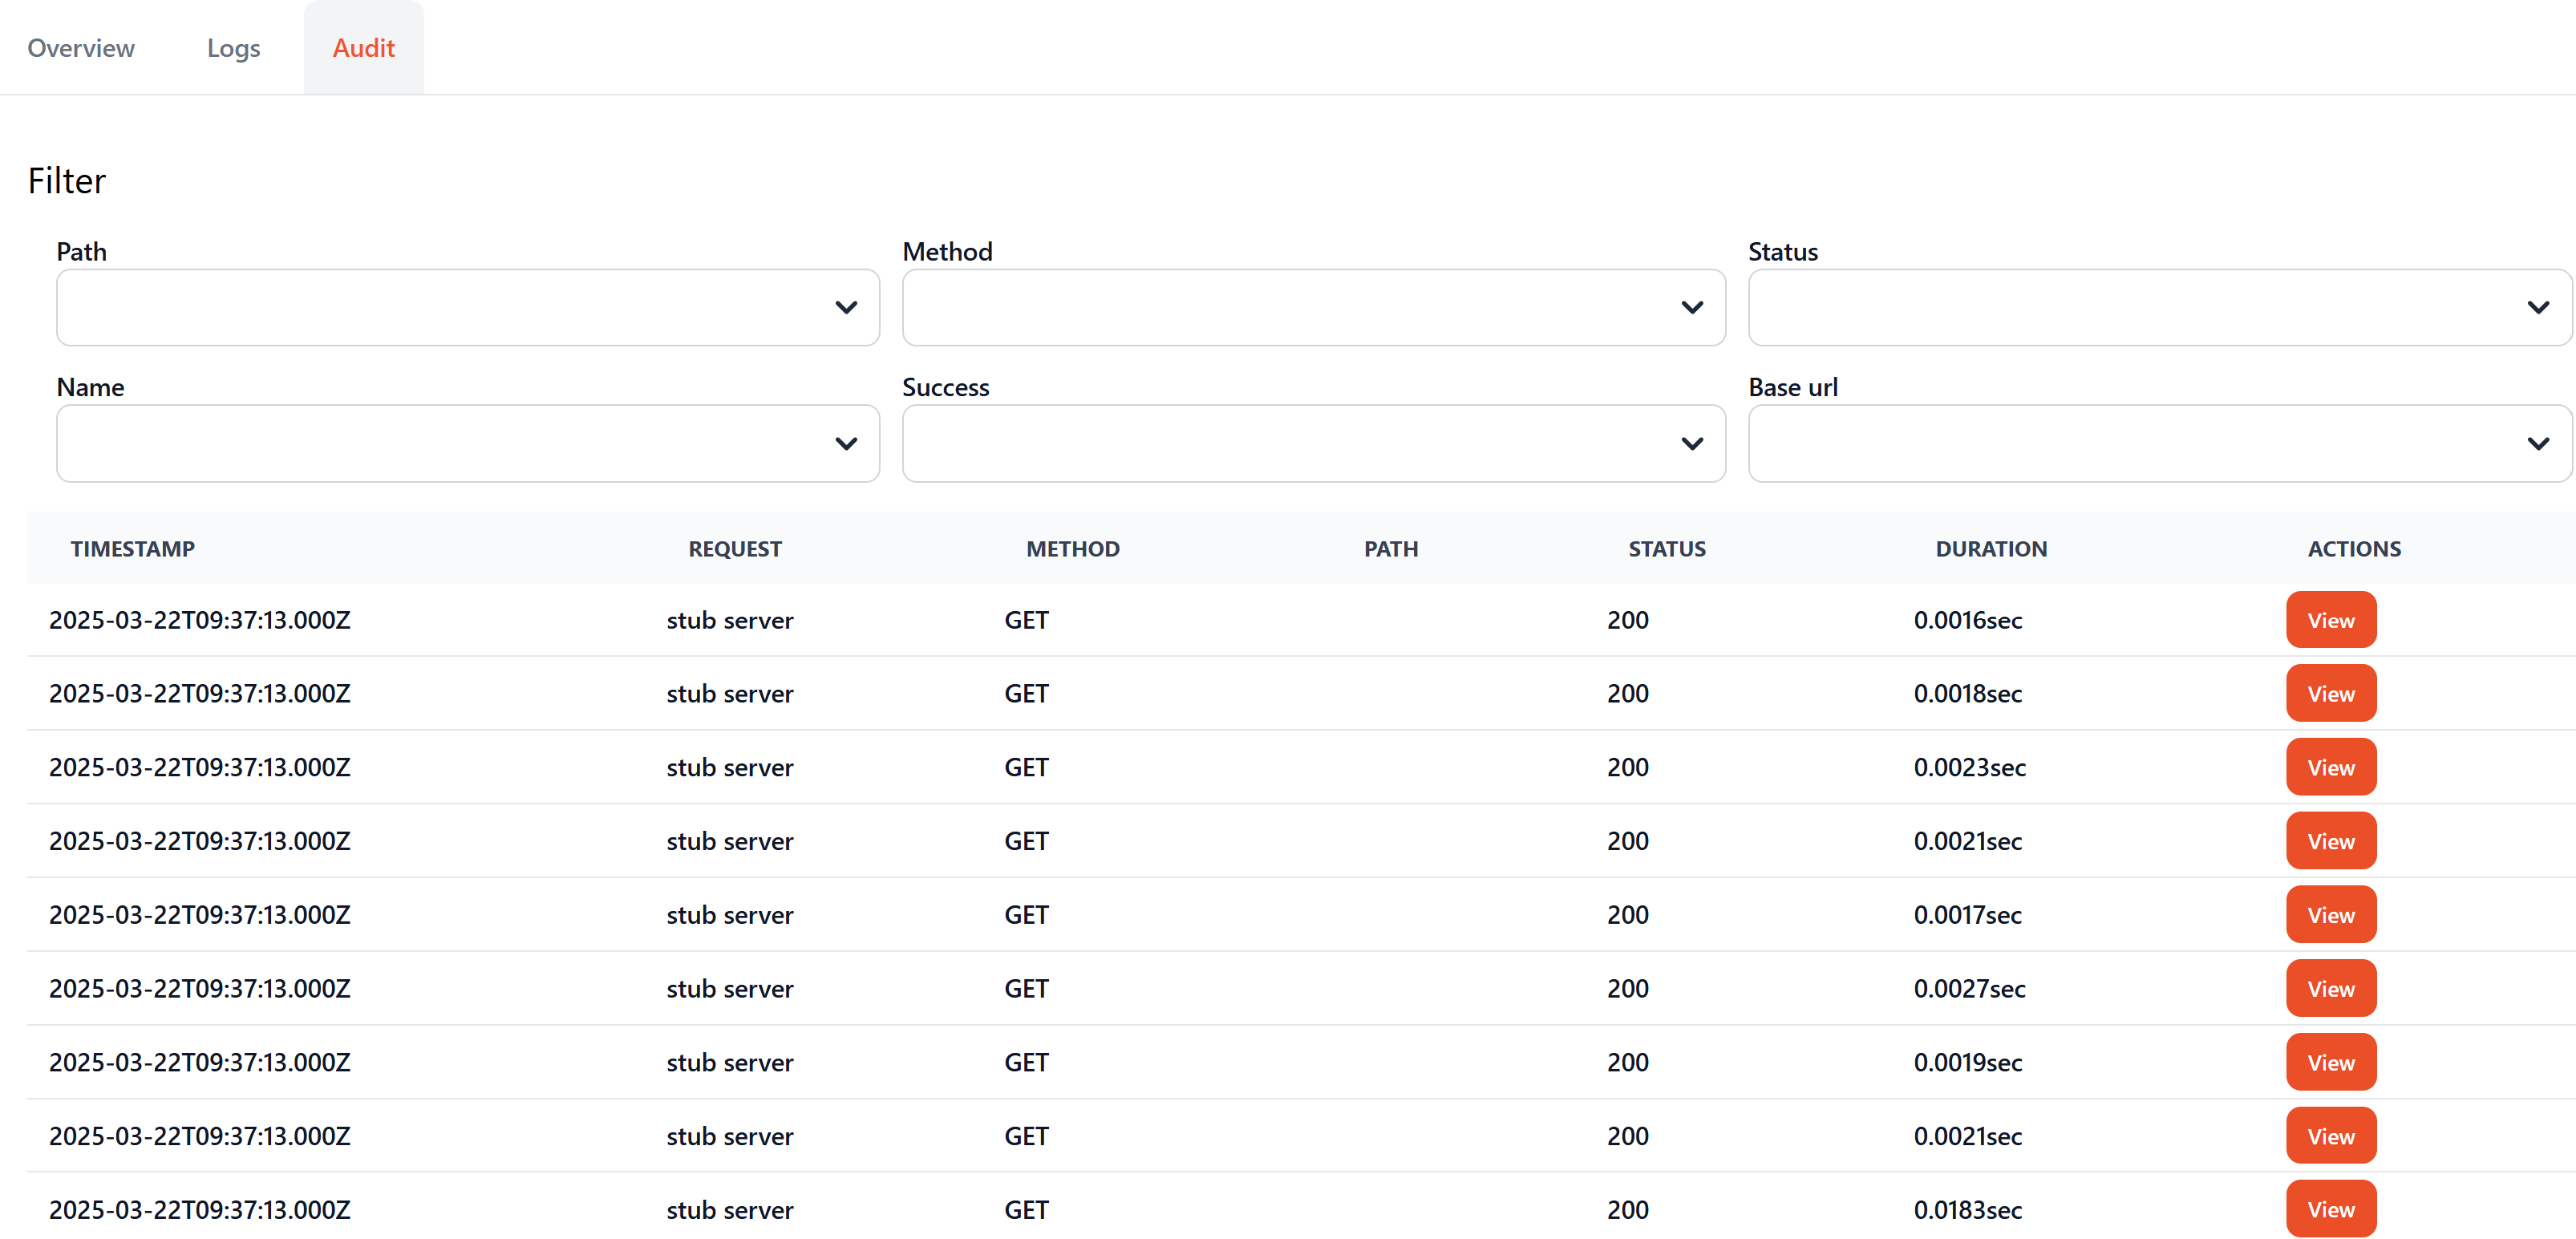Open the Success filter dropdown
The image size is (2576, 1239).
[1312, 443]
